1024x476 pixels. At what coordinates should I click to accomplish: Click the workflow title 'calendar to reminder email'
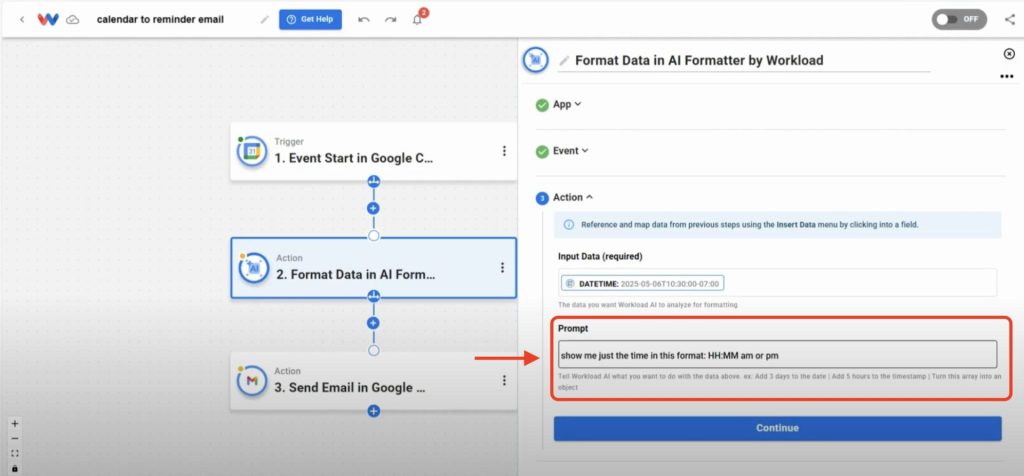click(160, 20)
